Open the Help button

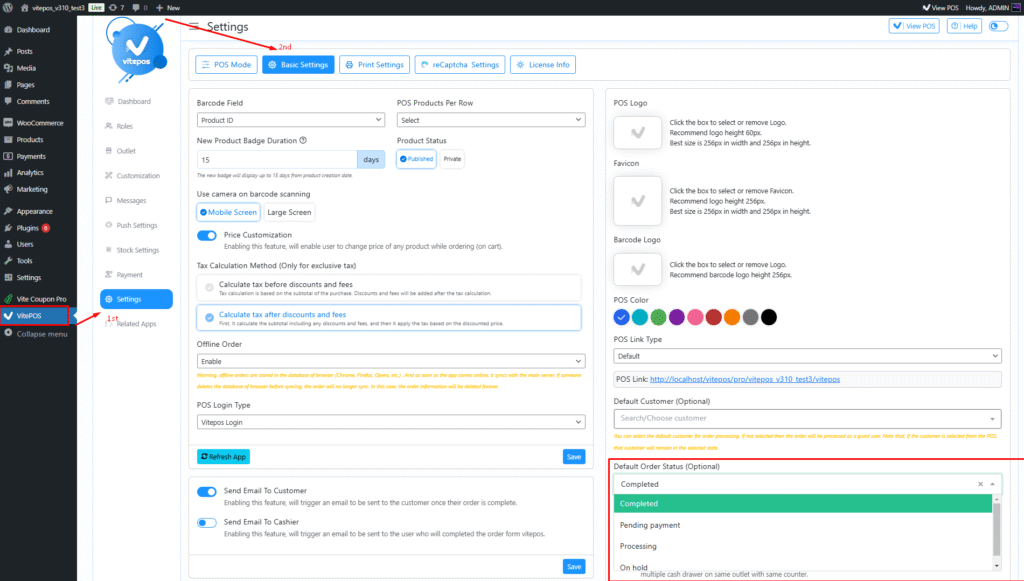[x=965, y=26]
